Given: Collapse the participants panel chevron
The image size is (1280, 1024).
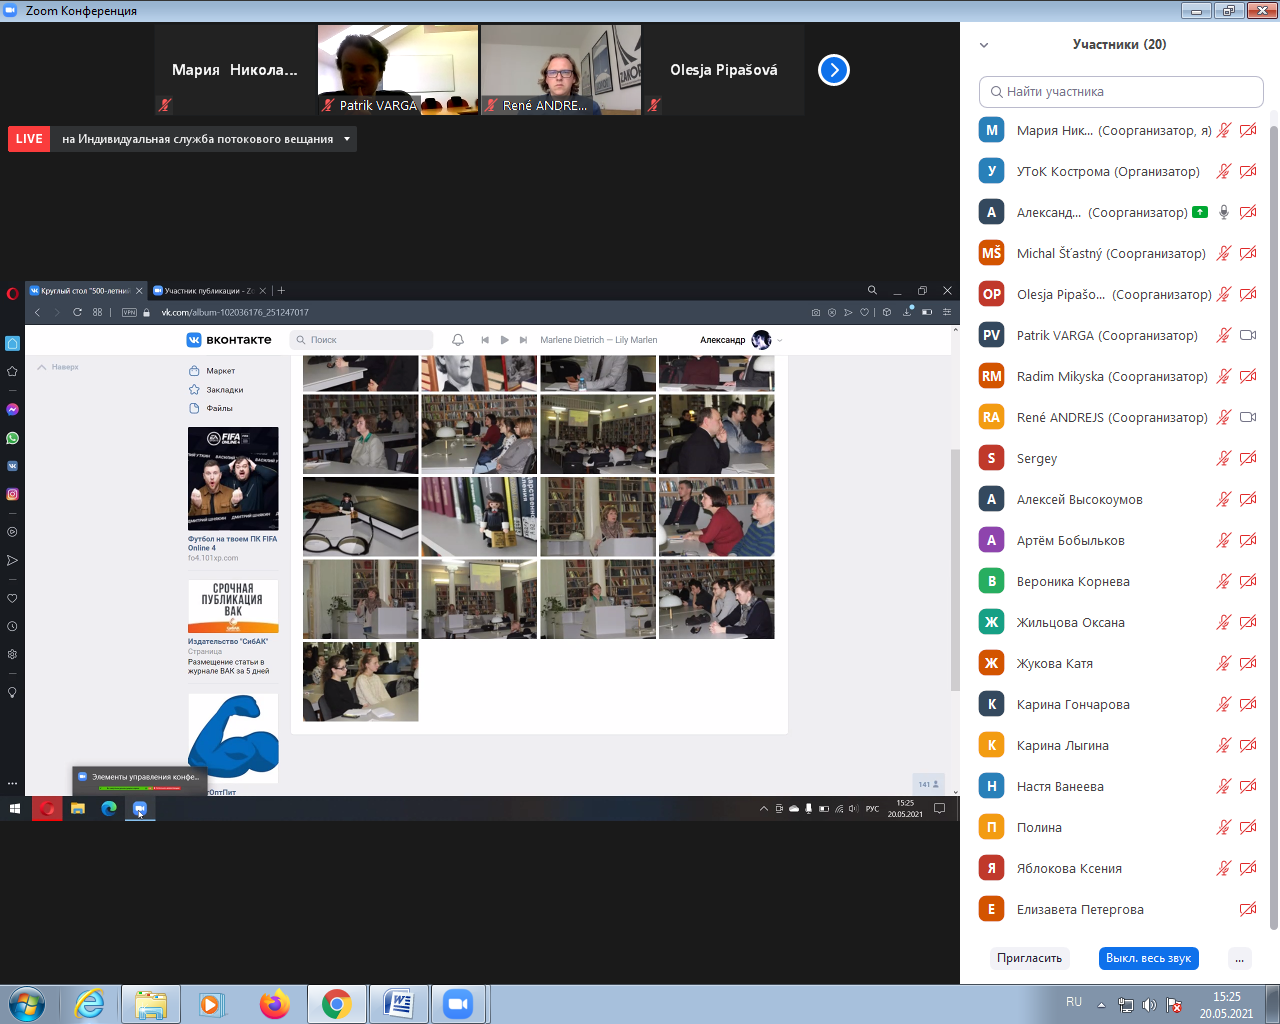Looking at the screenshot, I should (984, 45).
